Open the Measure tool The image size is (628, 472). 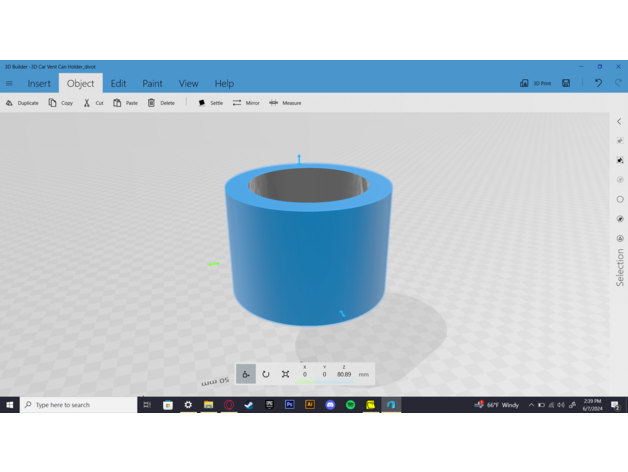pos(285,103)
